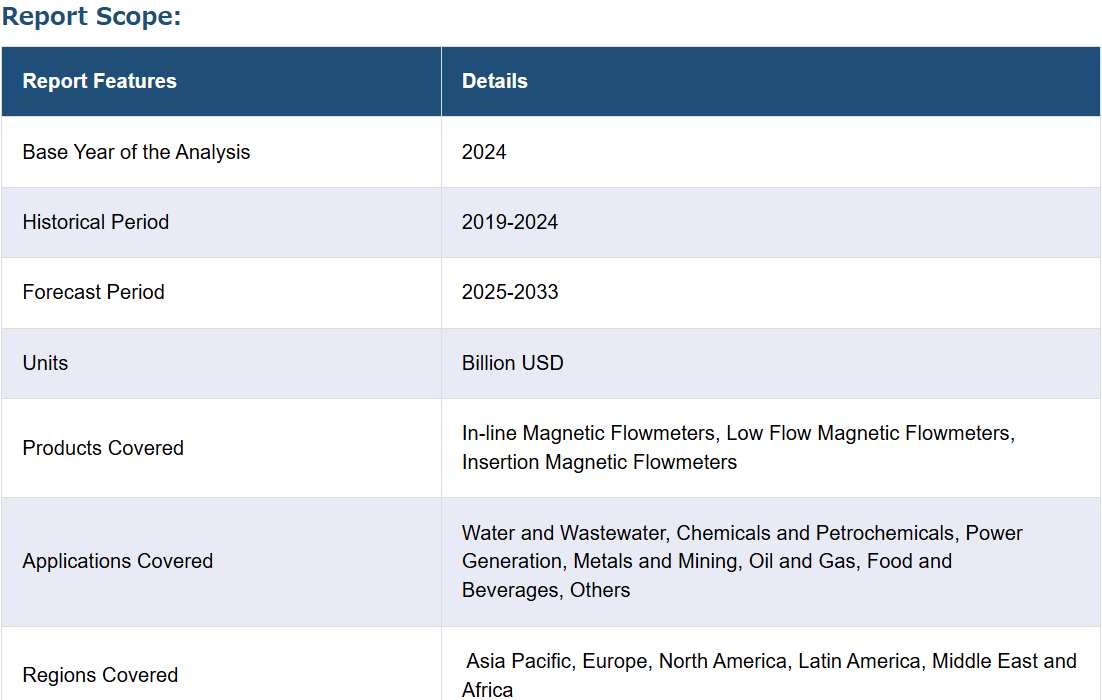The height and width of the screenshot is (700, 1102).
Task: Click the In-line Magnetic Flowmeters text
Action: coord(590,433)
